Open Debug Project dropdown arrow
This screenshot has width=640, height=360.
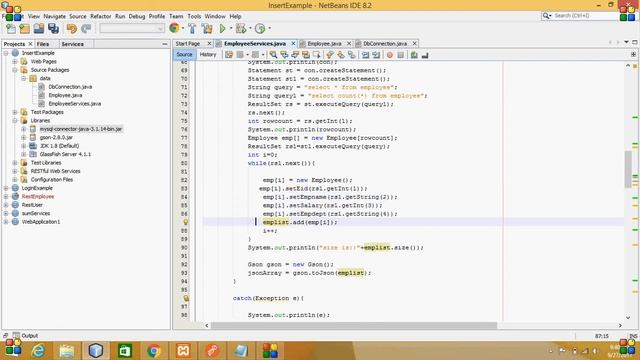tap(250, 29)
